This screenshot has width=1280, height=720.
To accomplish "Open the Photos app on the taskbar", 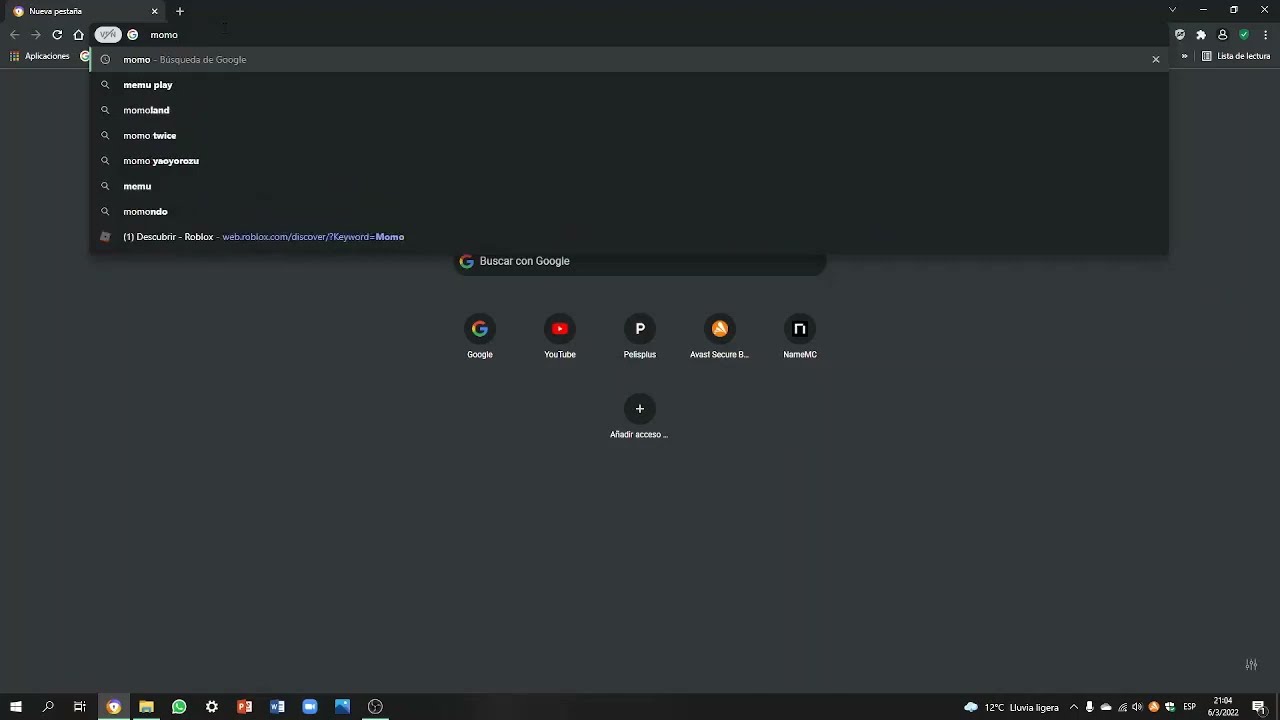I will pos(342,707).
